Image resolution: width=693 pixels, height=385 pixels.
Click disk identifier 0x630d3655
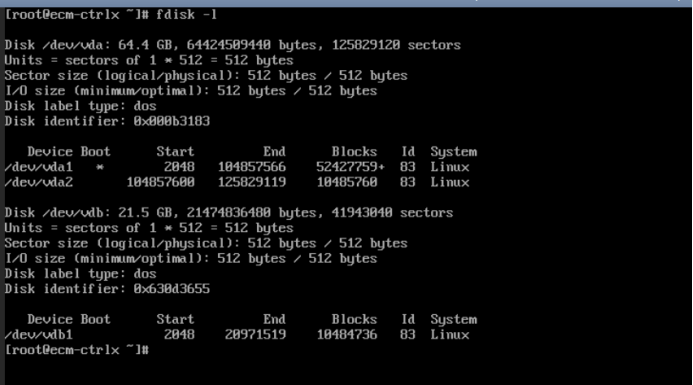(x=171, y=289)
